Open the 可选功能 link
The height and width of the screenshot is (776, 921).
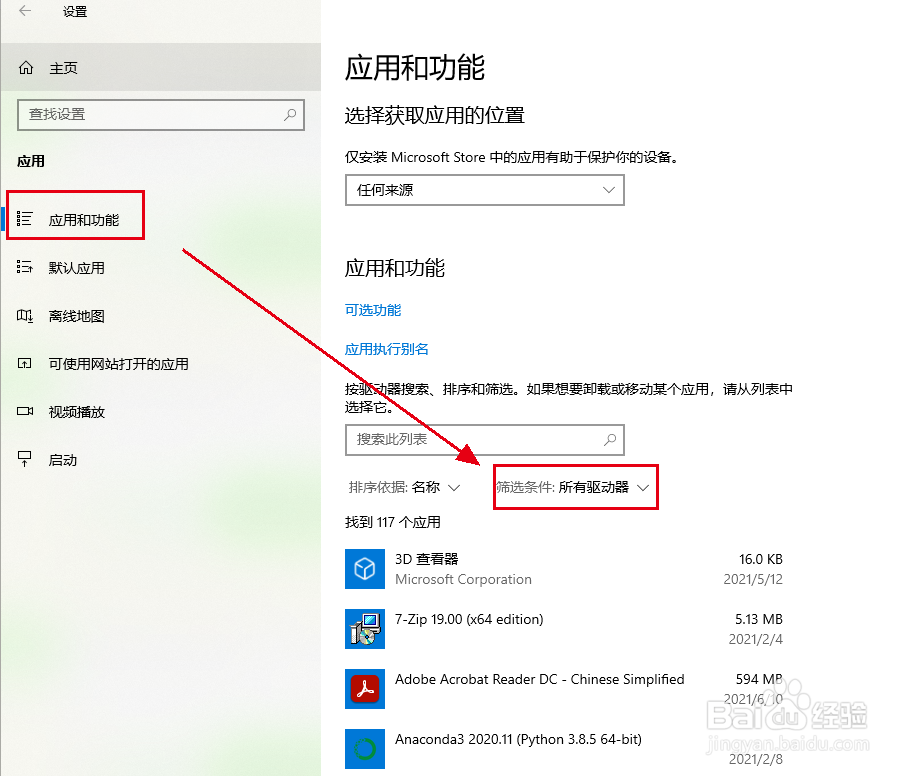[x=373, y=310]
